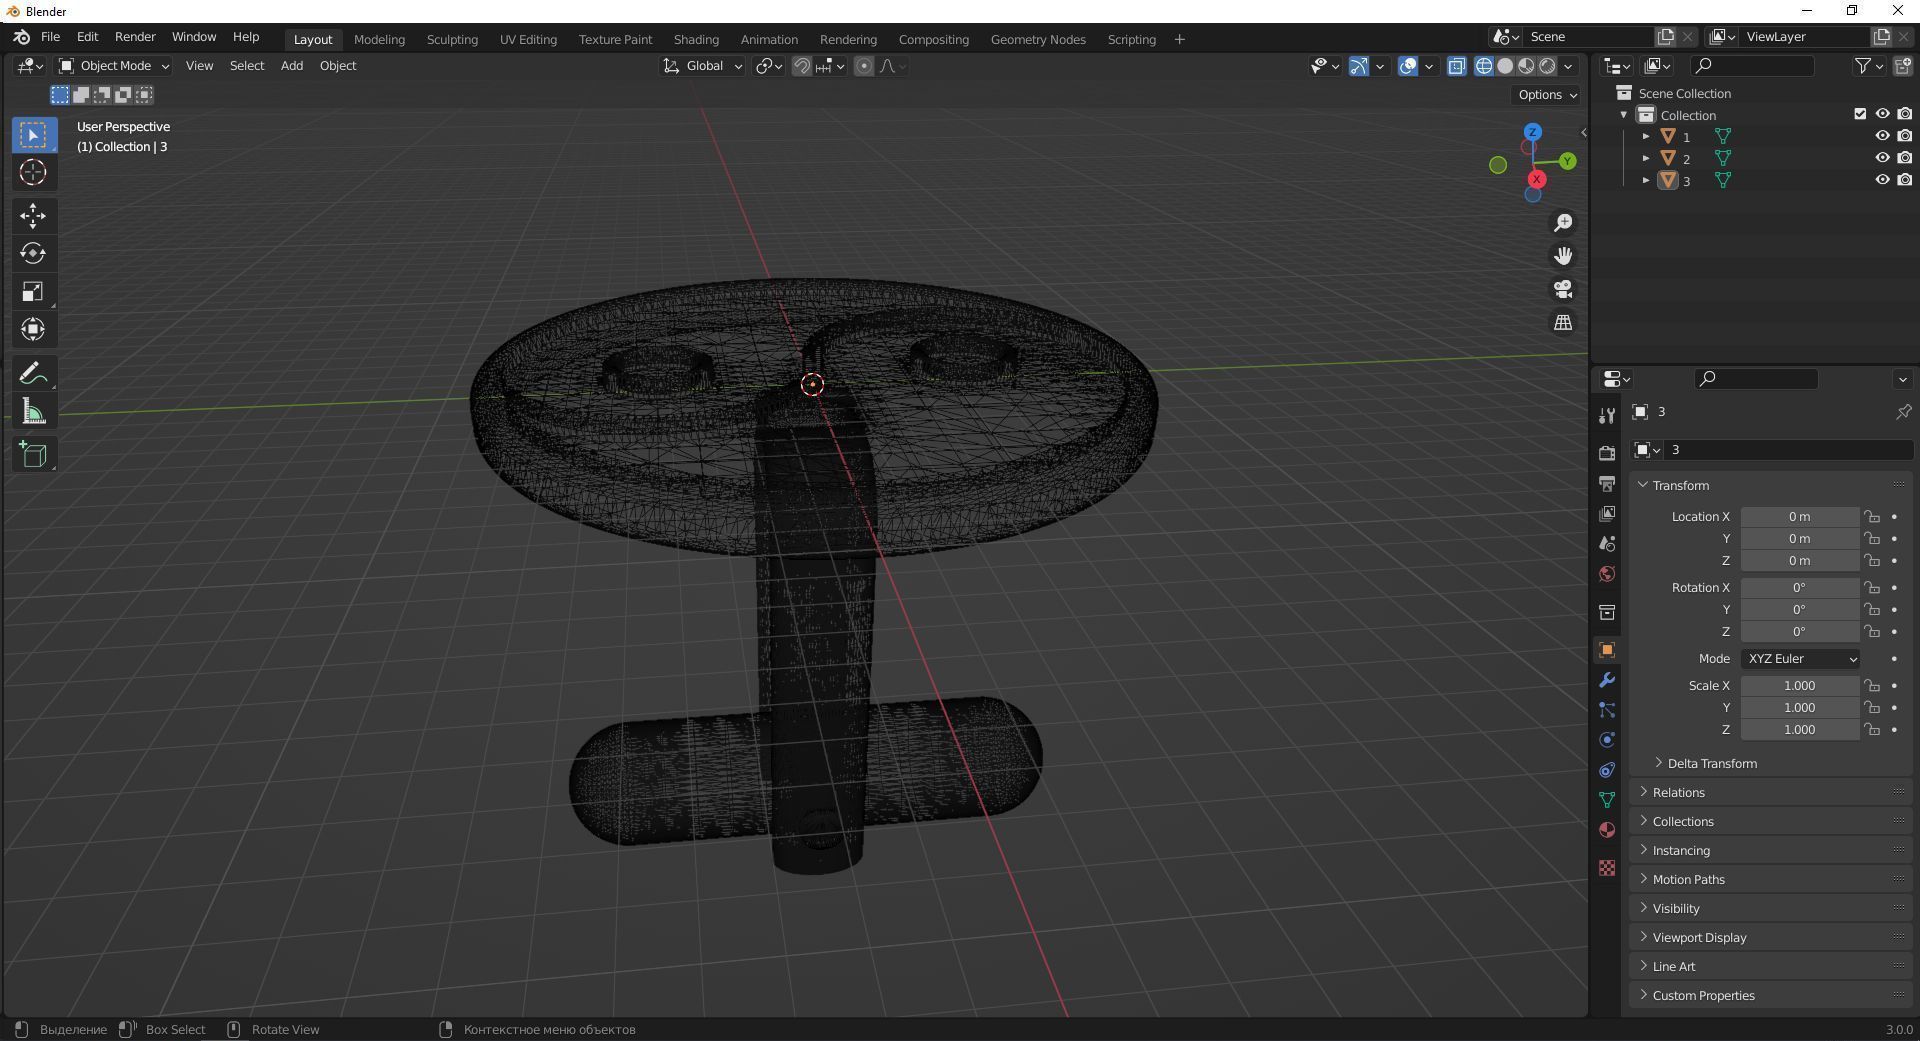Activate the 3D Cursor tool
The image size is (1920, 1041).
click(x=33, y=173)
